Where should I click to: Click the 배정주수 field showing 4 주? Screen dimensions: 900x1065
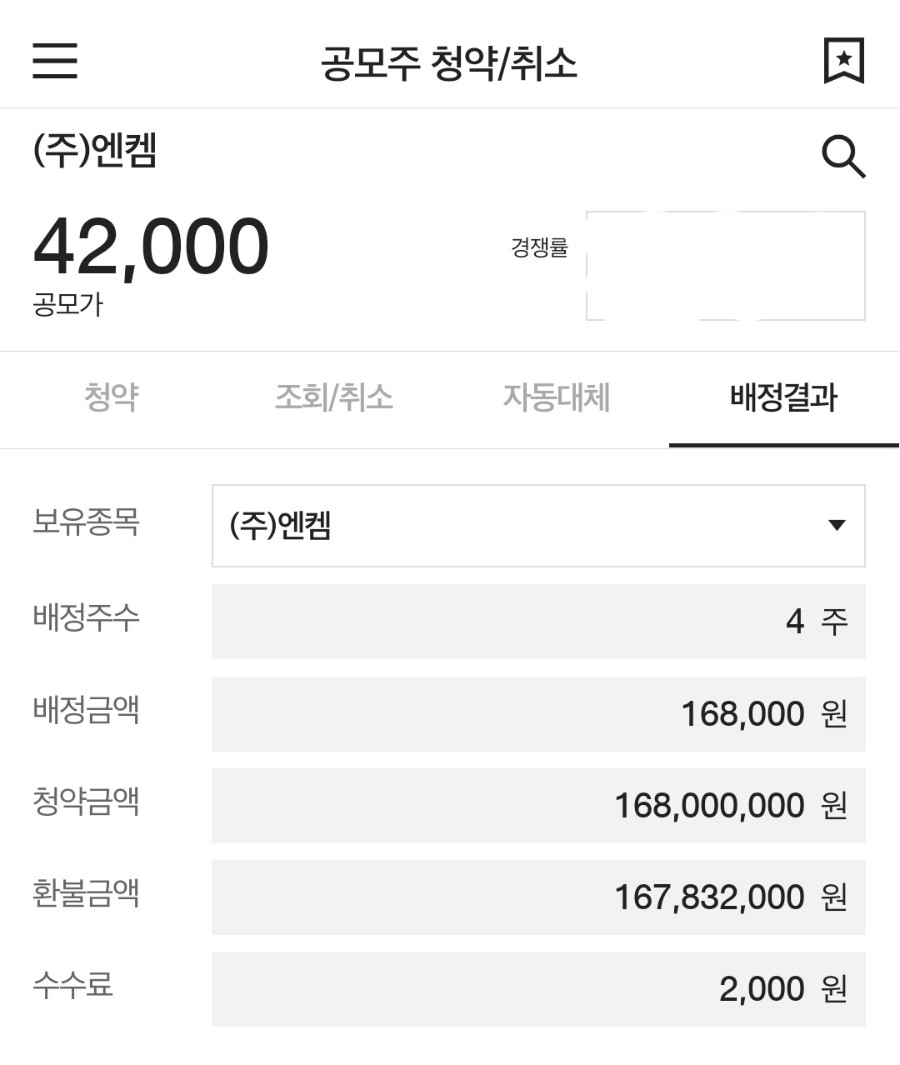539,621
